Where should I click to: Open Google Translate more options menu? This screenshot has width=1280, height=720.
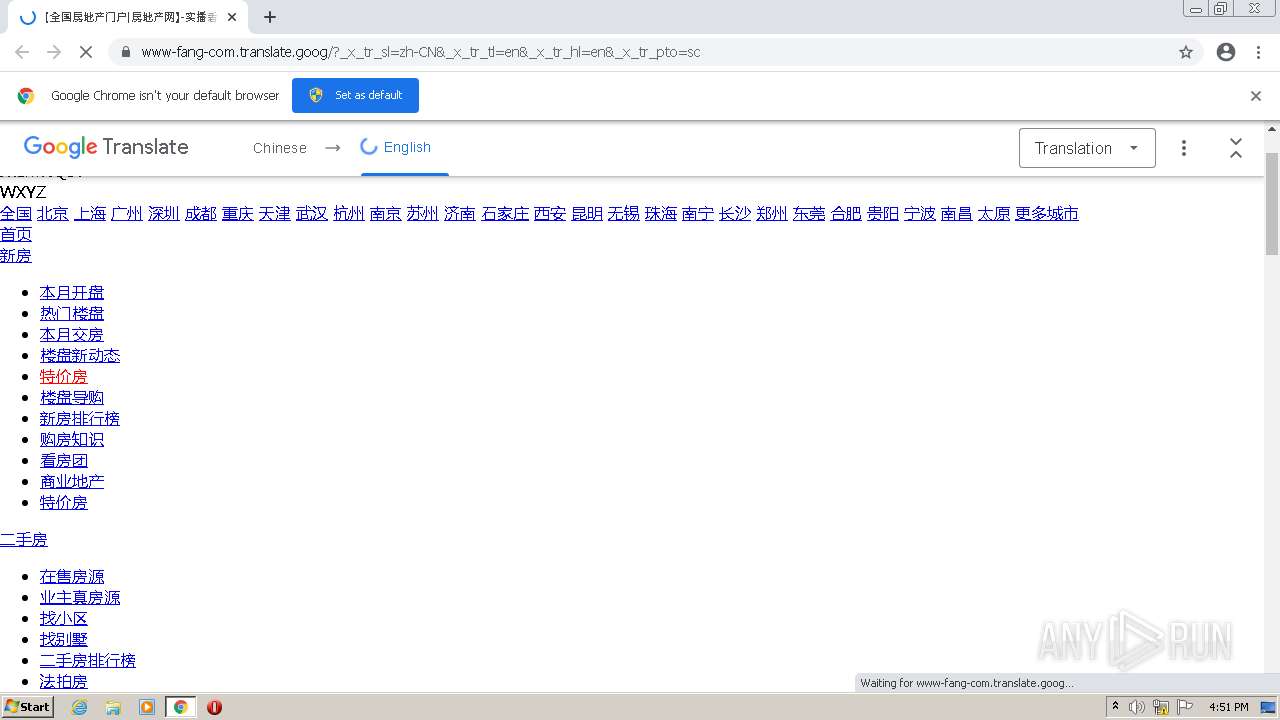(x=1184, y=148)
